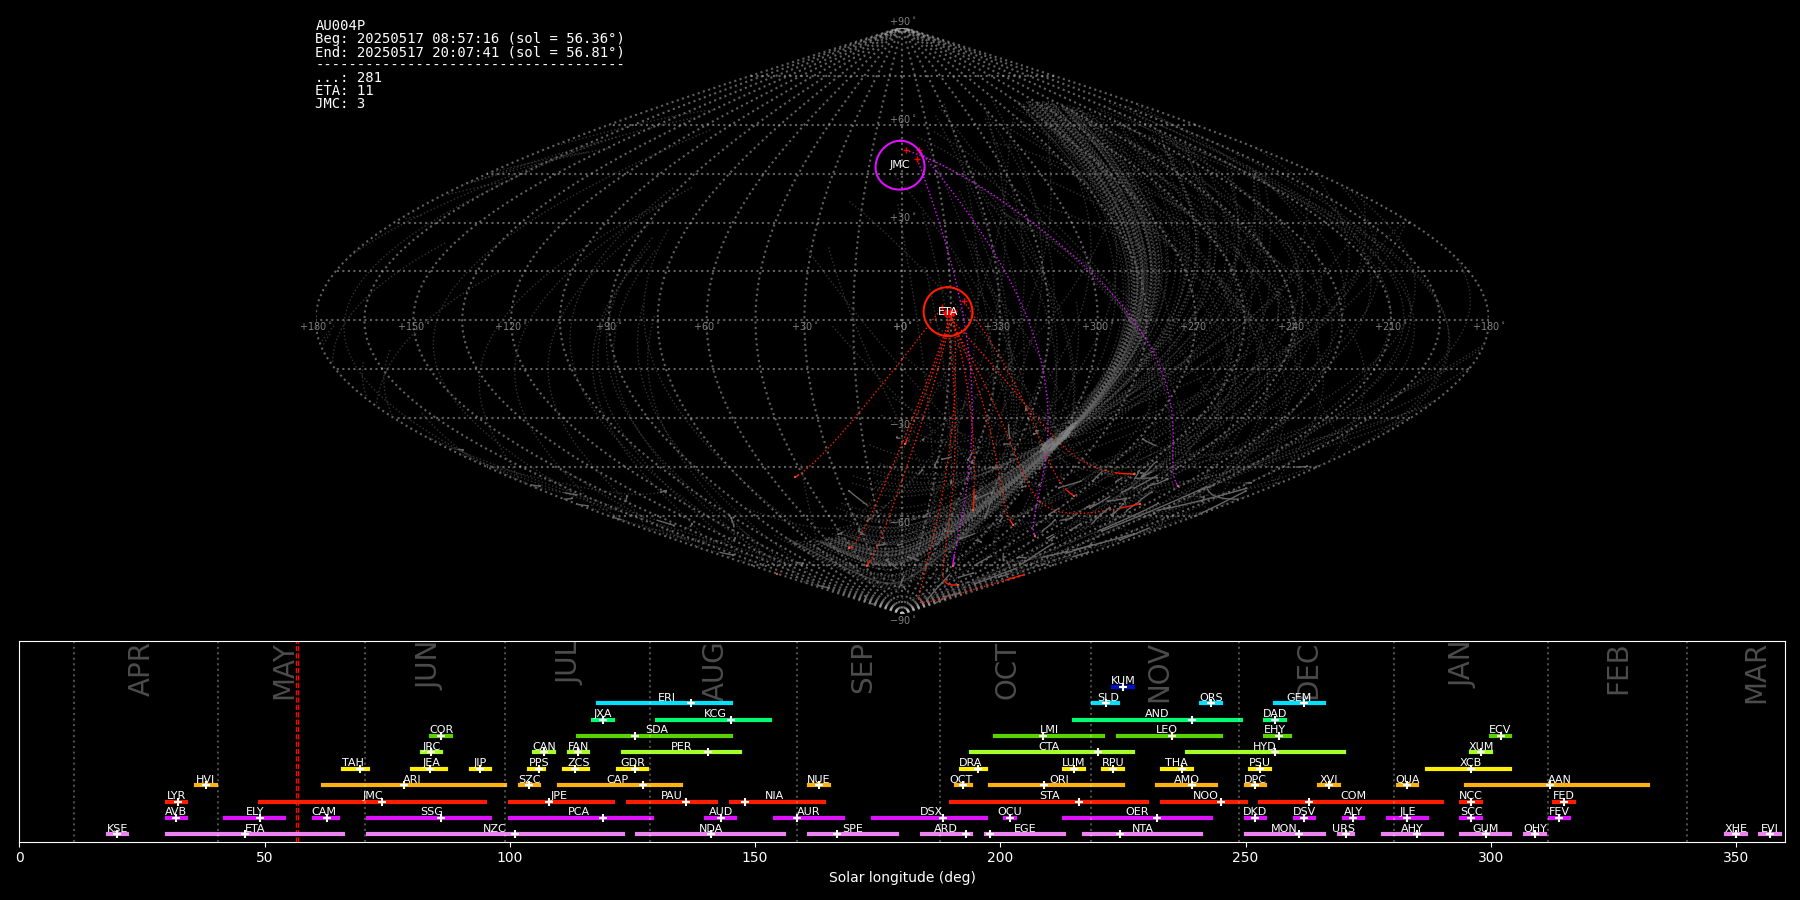Click the SSG shower label

point(431,812)
